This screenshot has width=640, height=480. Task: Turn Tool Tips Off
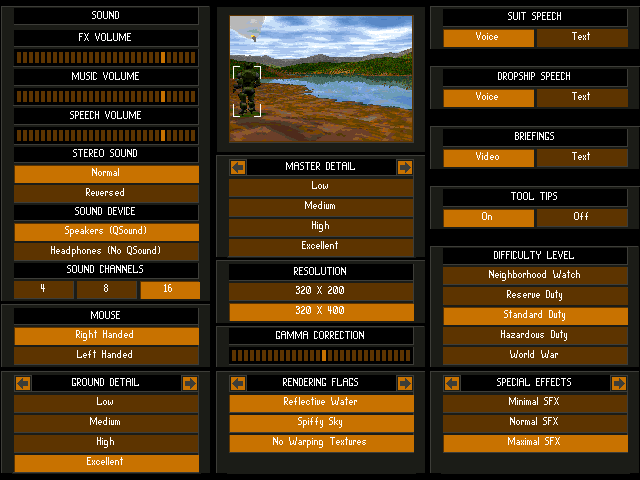point(582,218)
